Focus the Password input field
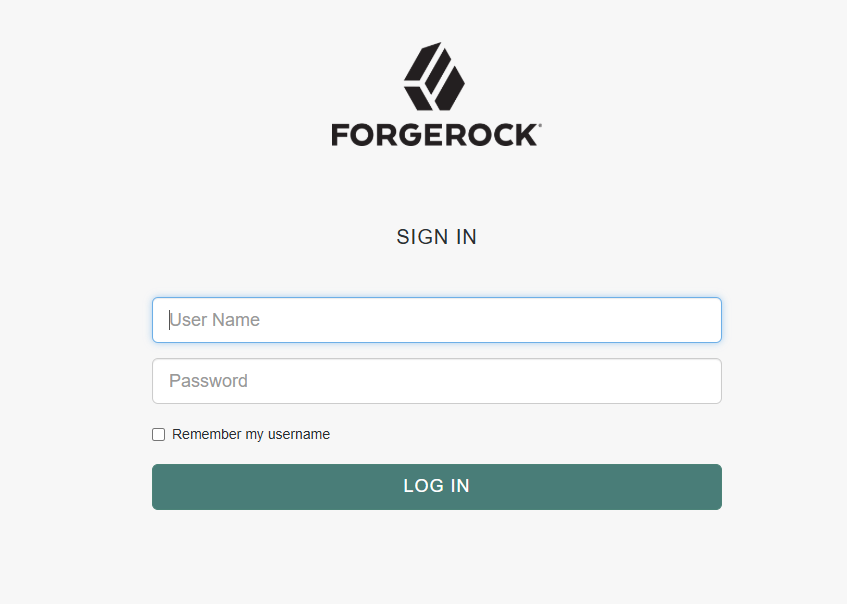The height and width of the screenshot is (604, 847). coord(436,381)
